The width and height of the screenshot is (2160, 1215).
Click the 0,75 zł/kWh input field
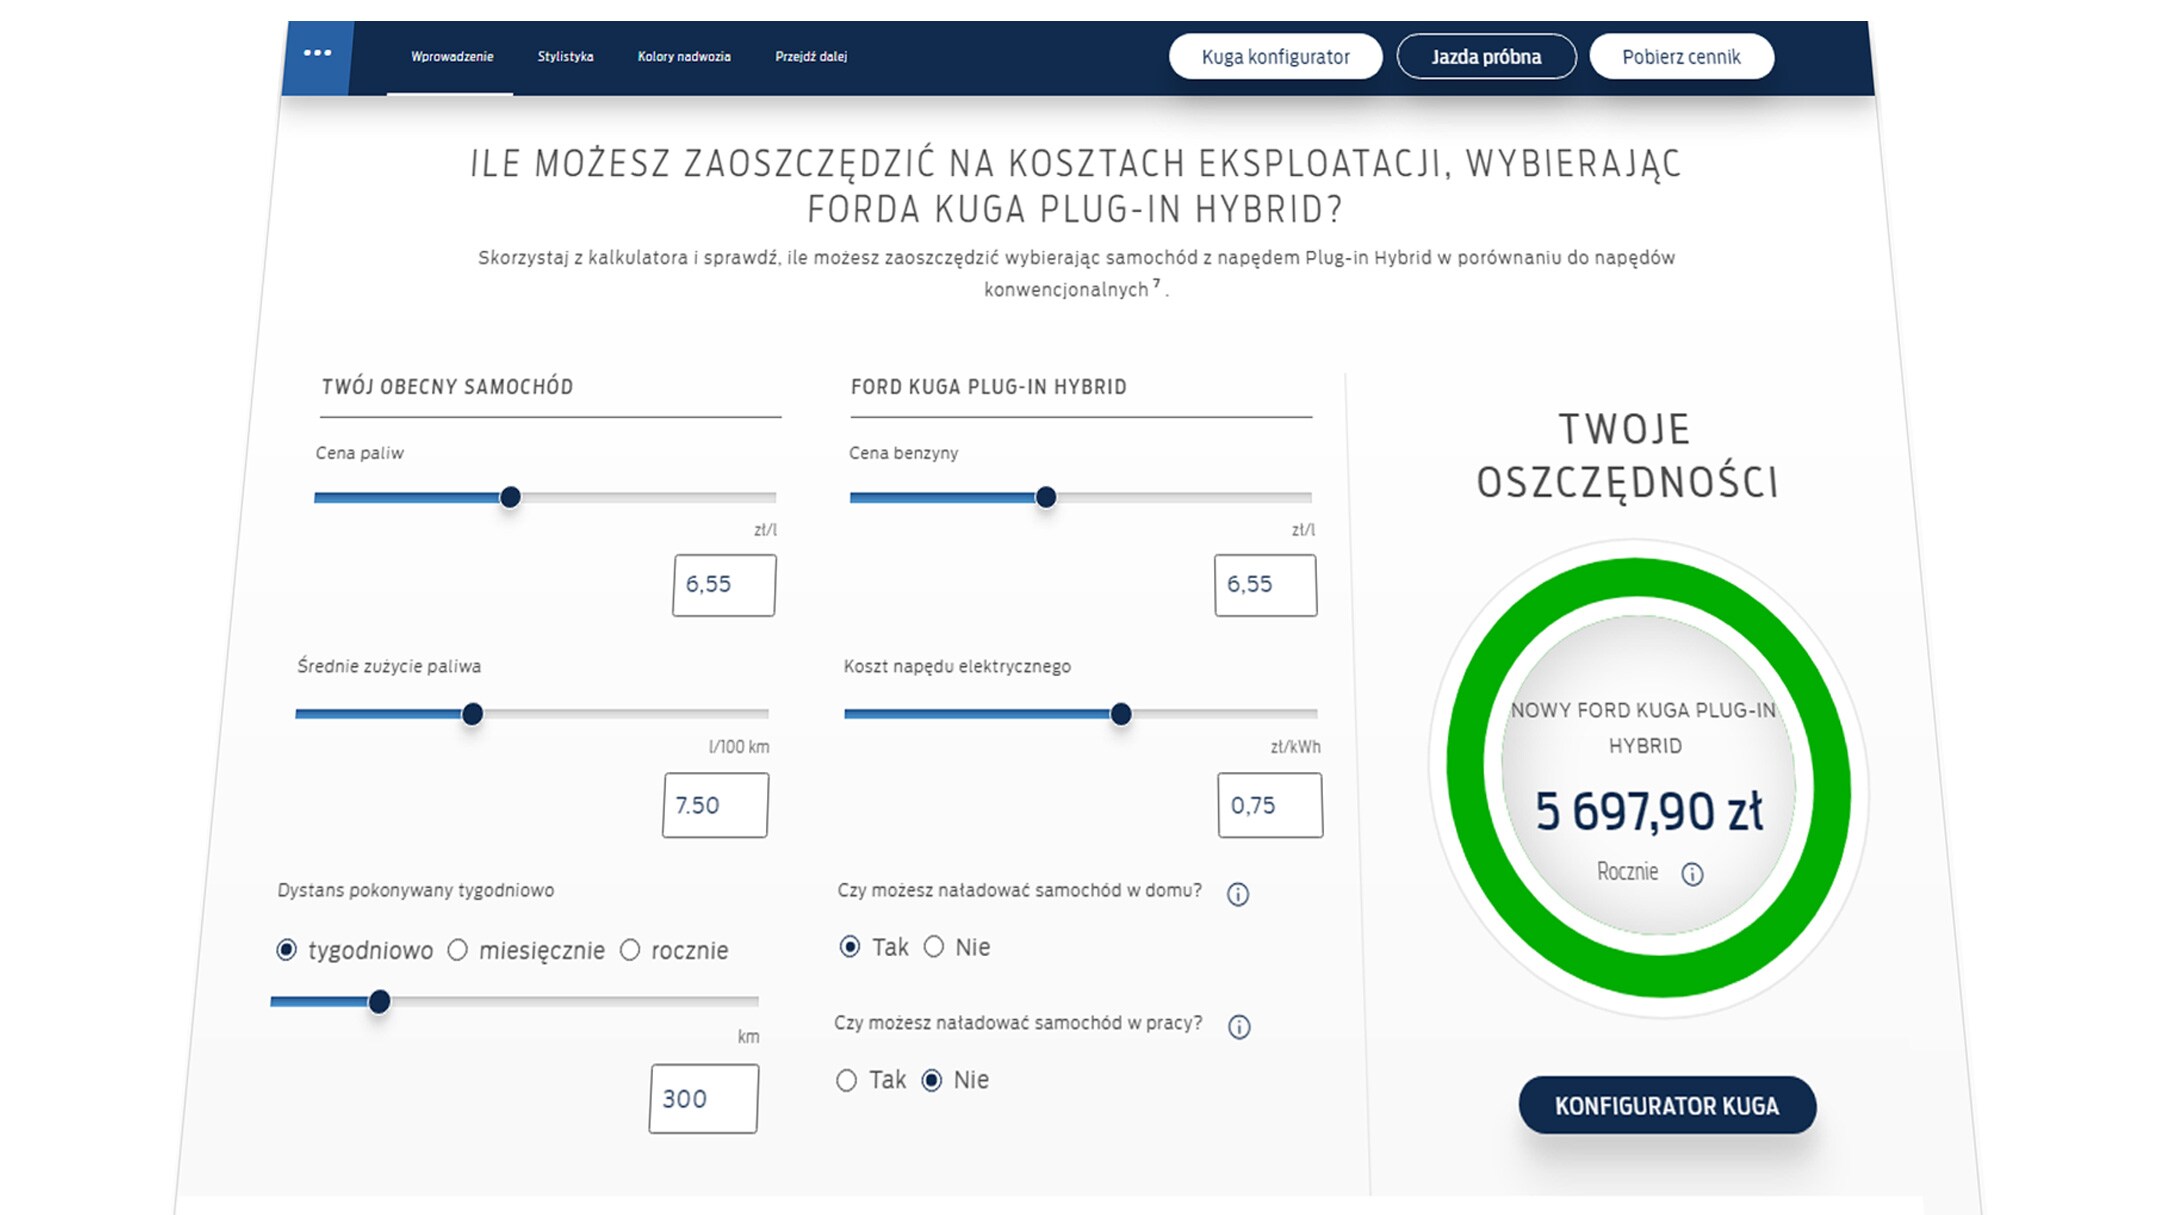tap(1270, 805)
